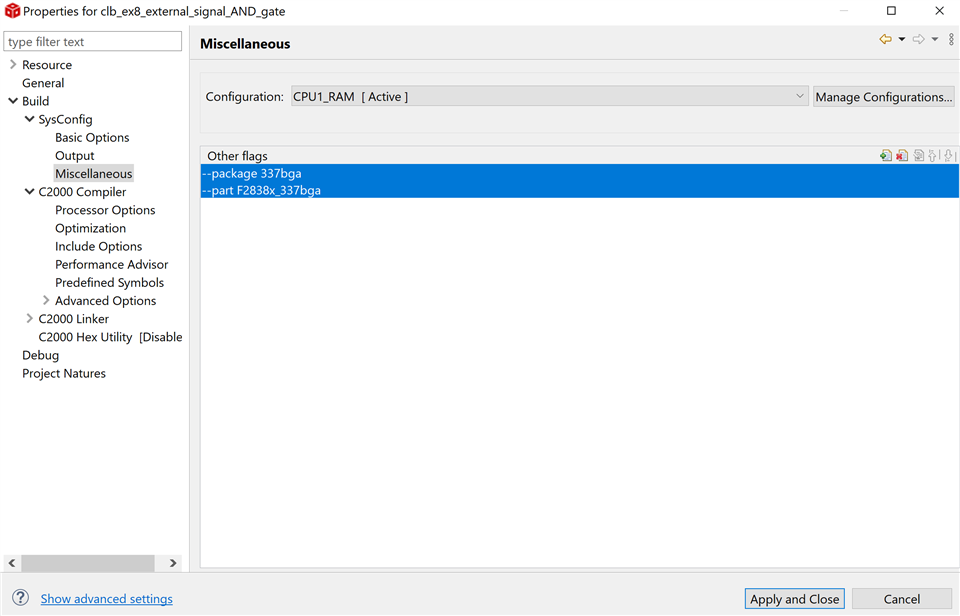Open Manage Configurations dialog

pyautogui.click(x=884, y=96)
